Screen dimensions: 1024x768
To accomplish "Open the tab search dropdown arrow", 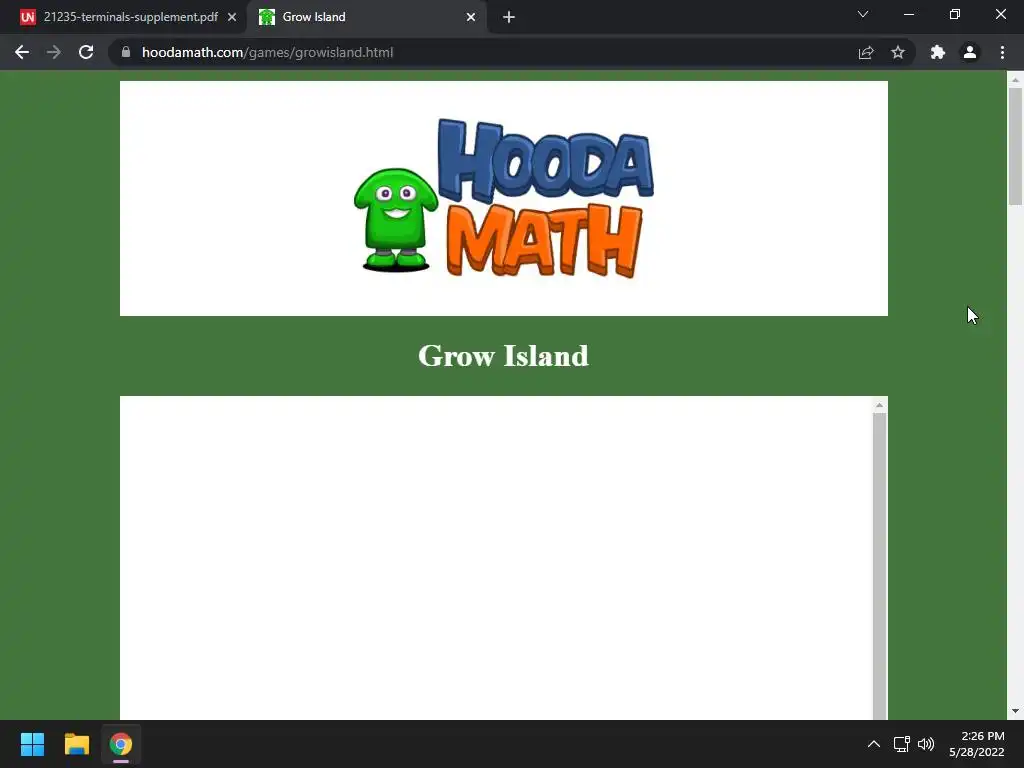I will pyautogui.click(x=863, y=14).
